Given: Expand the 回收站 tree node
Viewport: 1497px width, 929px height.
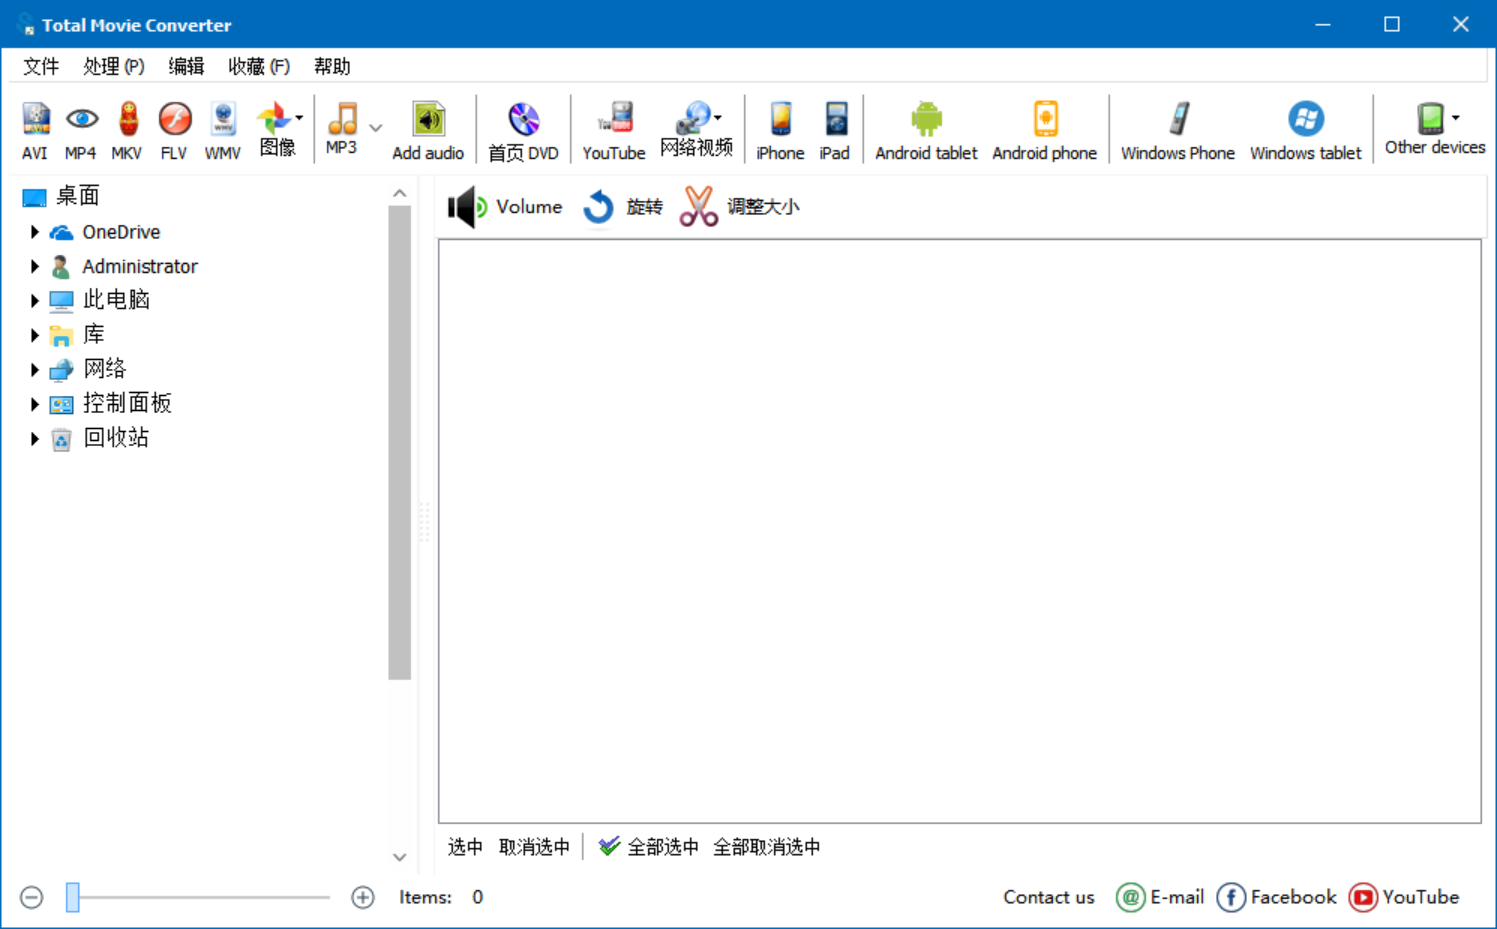Looking at the screenshot, I should click(x=35, y=438).
